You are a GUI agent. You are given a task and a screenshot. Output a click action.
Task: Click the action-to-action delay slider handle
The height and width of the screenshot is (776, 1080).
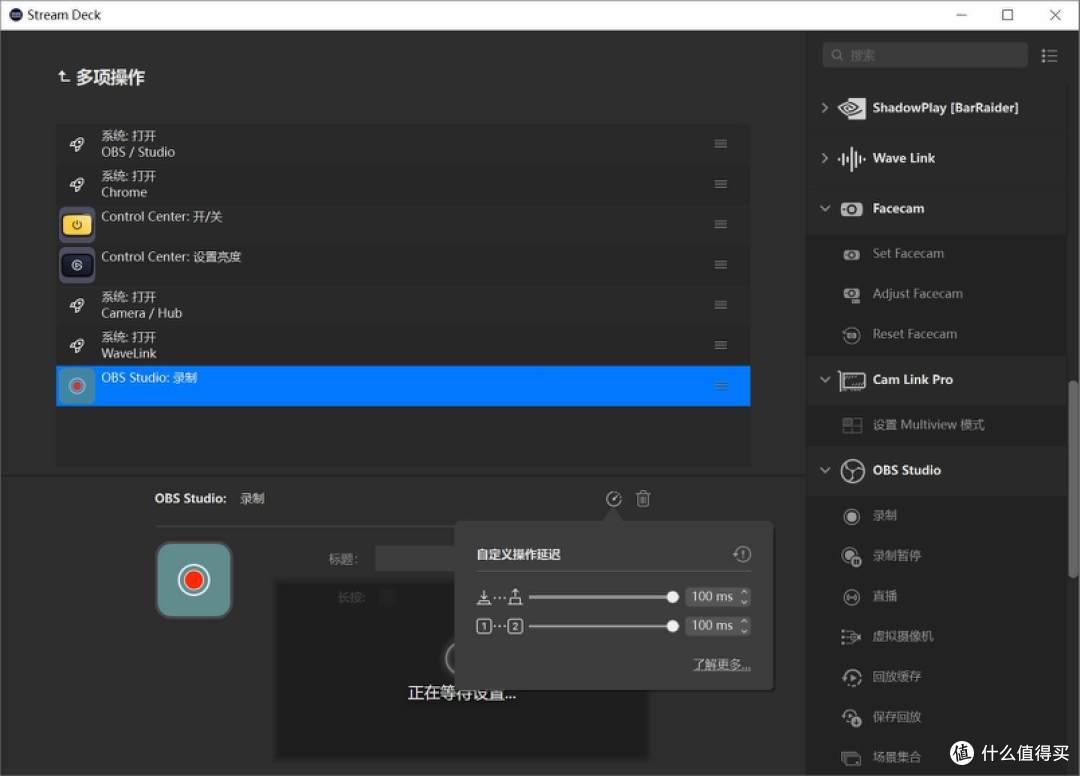click(672, 626)
